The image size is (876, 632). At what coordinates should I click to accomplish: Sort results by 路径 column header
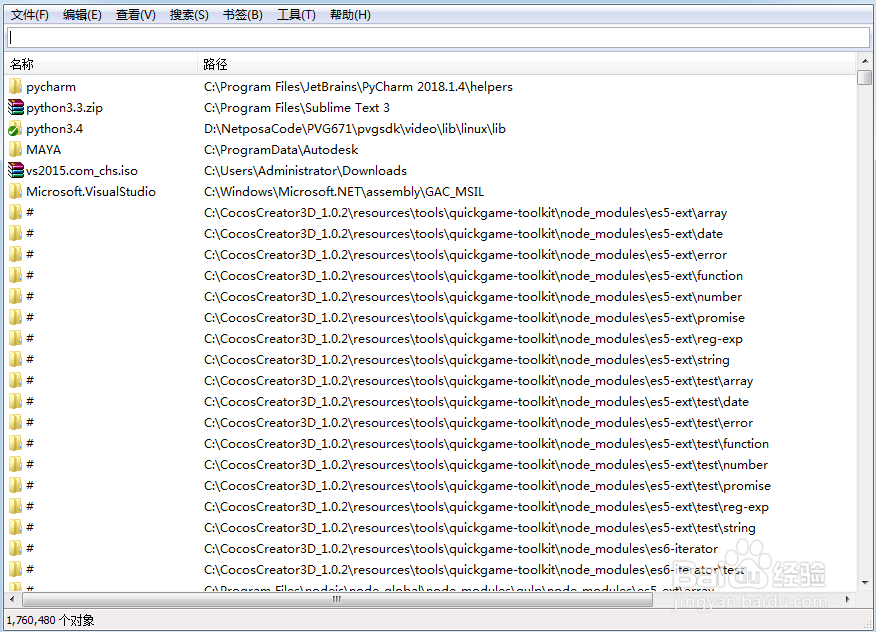[x=526, y=64]
